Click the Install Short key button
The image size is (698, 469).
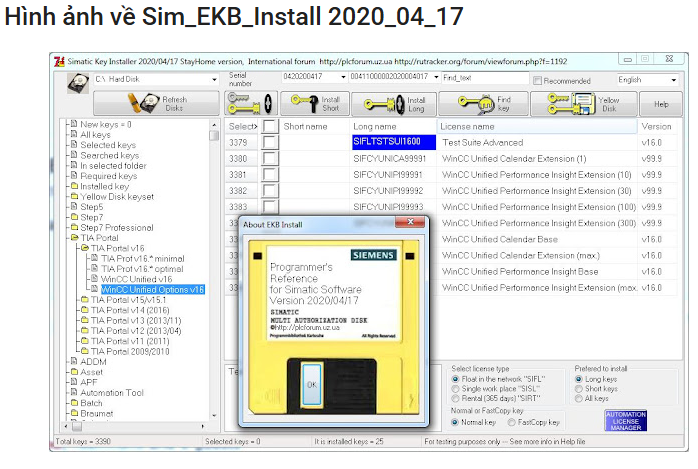(315, 103)
